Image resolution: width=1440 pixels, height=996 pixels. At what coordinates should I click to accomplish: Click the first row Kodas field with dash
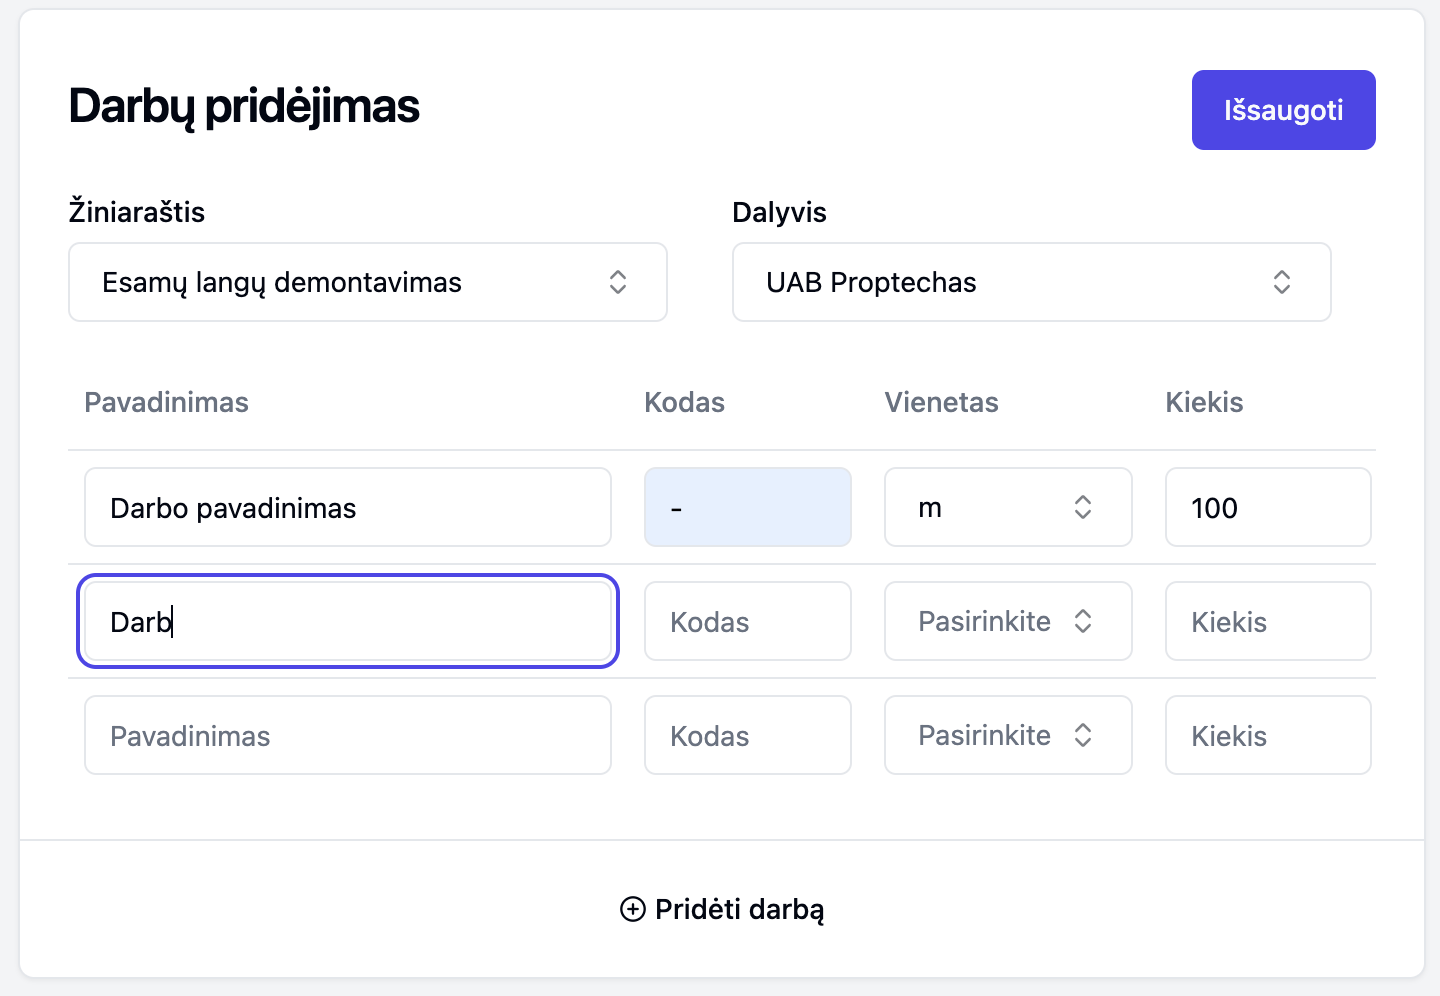click(x=747, y=508)
